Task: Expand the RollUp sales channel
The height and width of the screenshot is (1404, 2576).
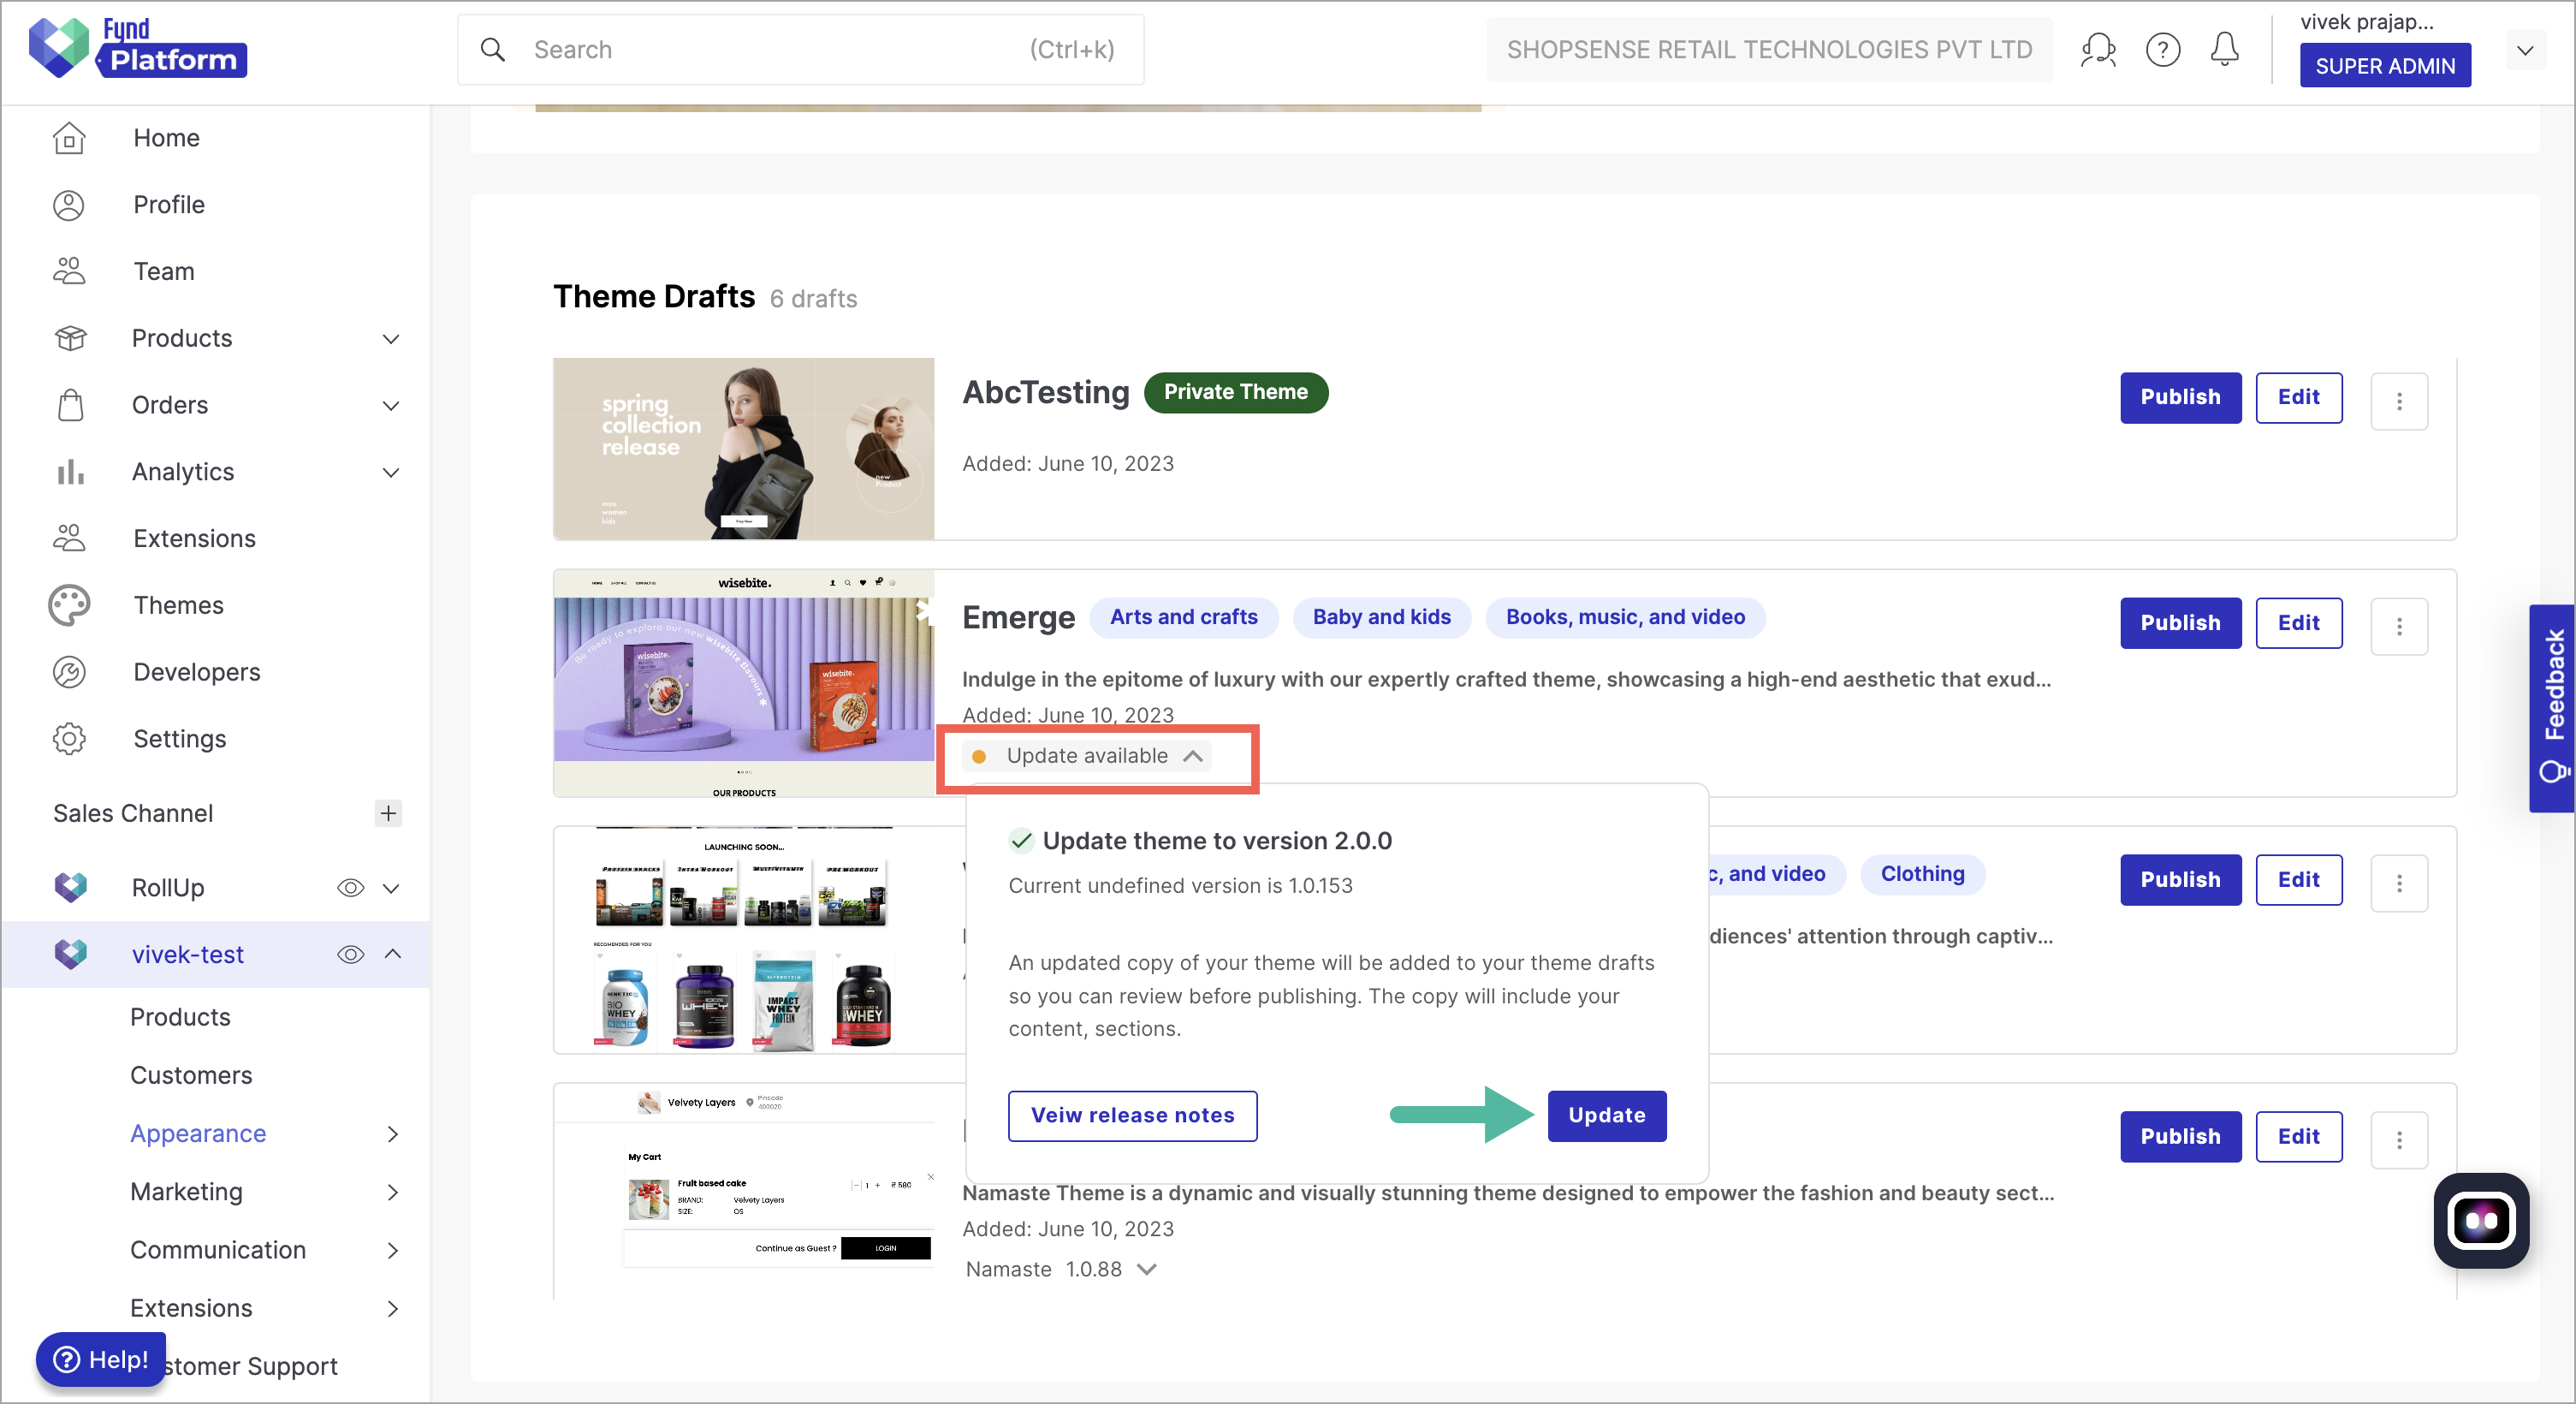Action: 391,888
